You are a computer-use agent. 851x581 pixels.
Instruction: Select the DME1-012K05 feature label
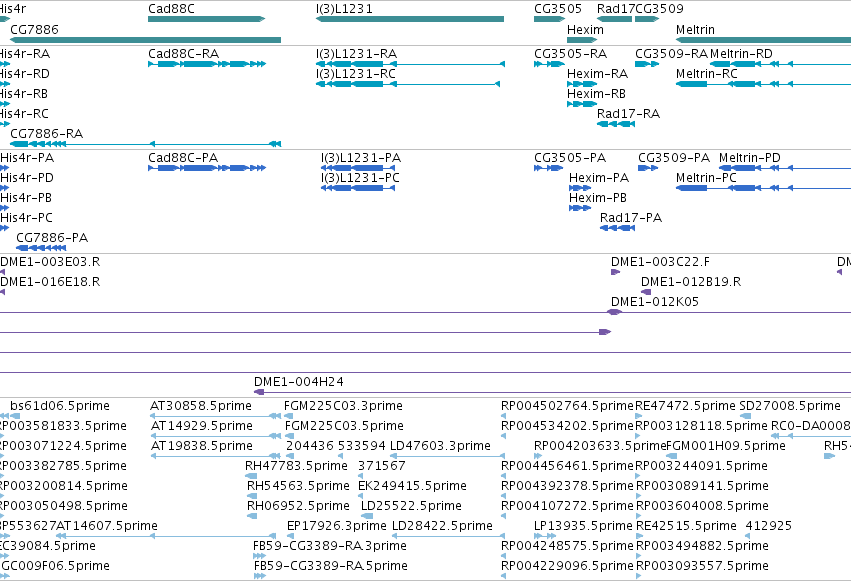pos(655,302)
